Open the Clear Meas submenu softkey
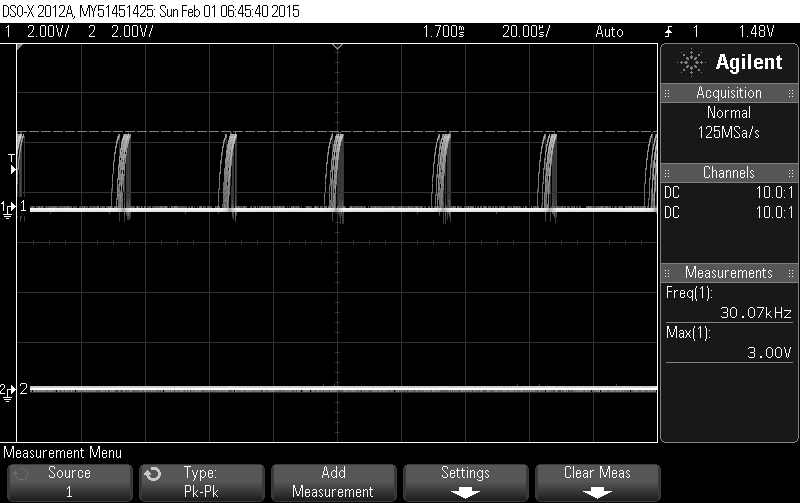800x503 pixels. (597, 482)
